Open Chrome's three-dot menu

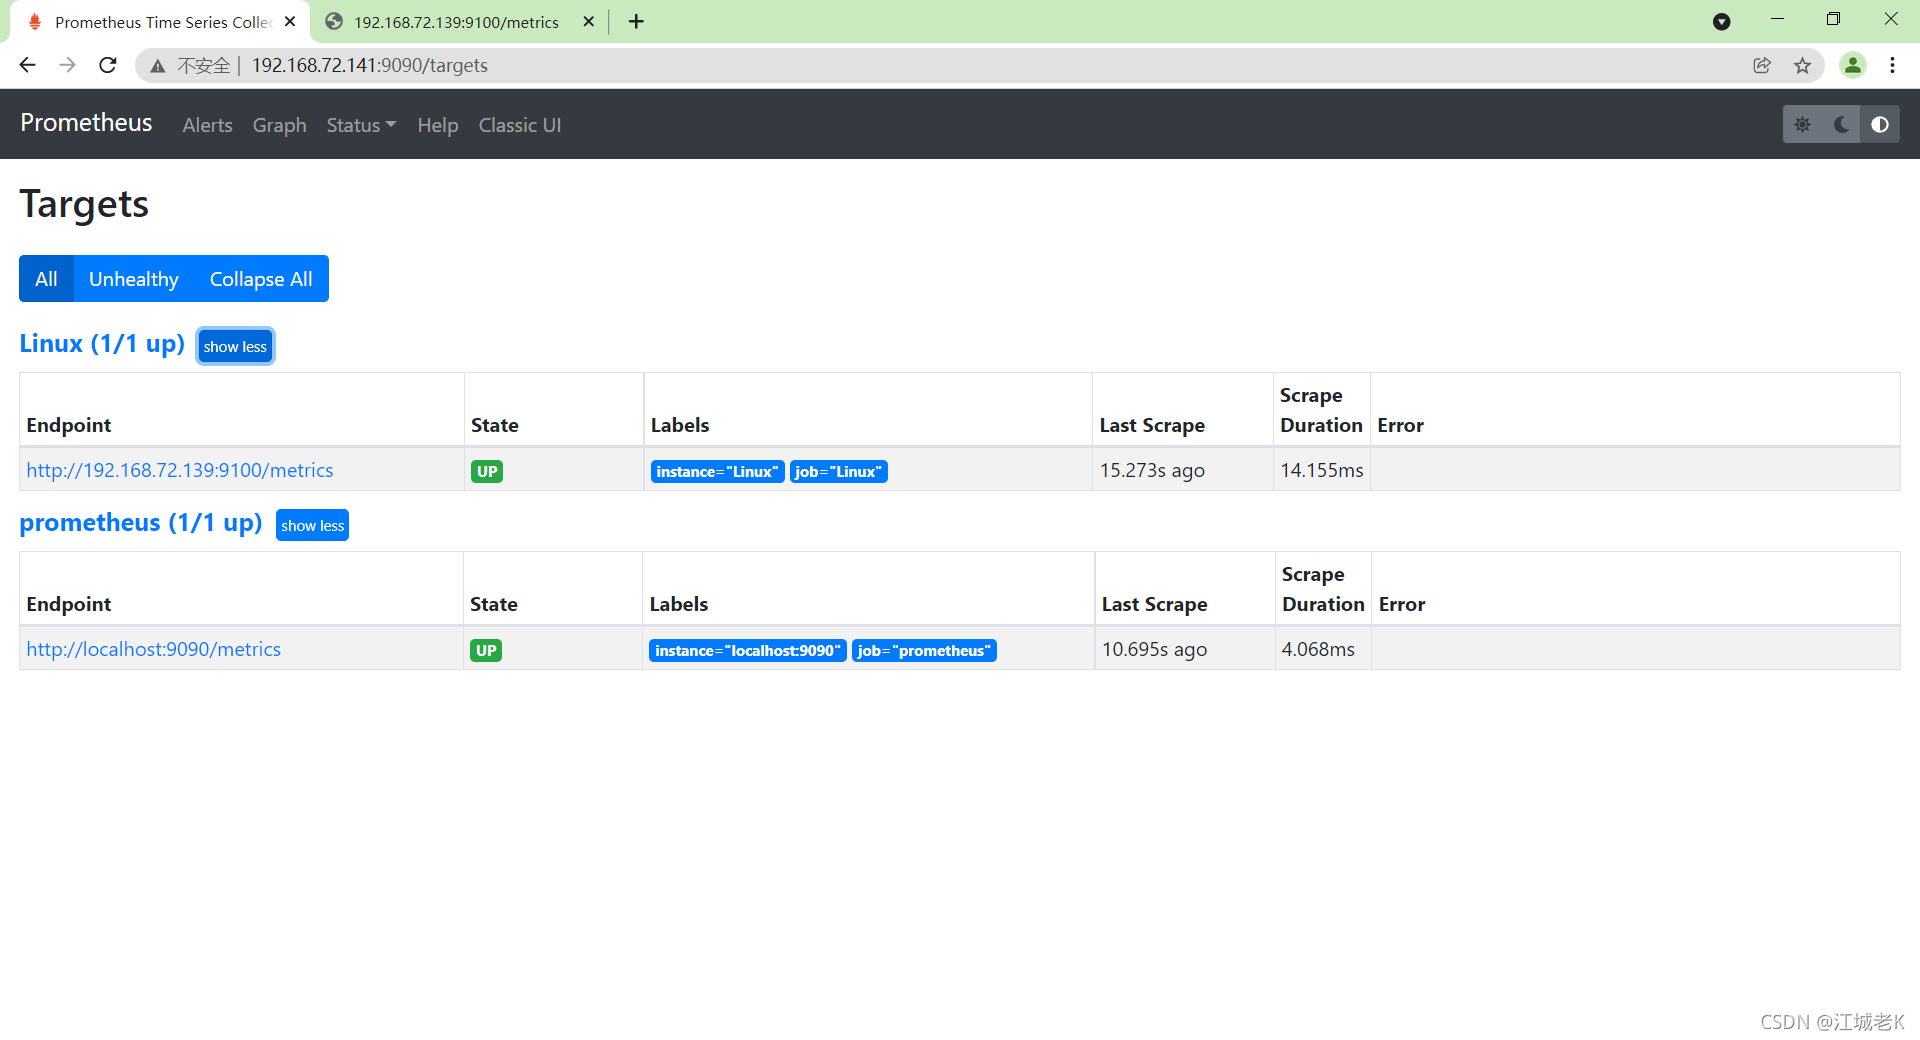coord(1892,65)
